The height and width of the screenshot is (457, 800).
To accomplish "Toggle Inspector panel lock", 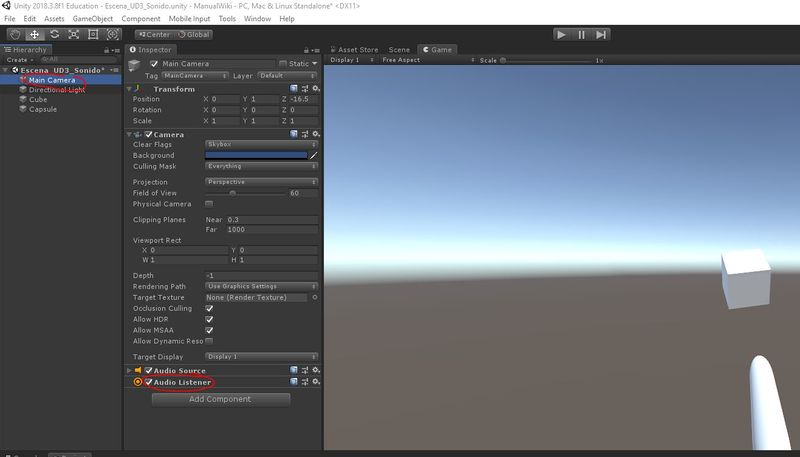I will pyautogui.click(x=306, y=50).
